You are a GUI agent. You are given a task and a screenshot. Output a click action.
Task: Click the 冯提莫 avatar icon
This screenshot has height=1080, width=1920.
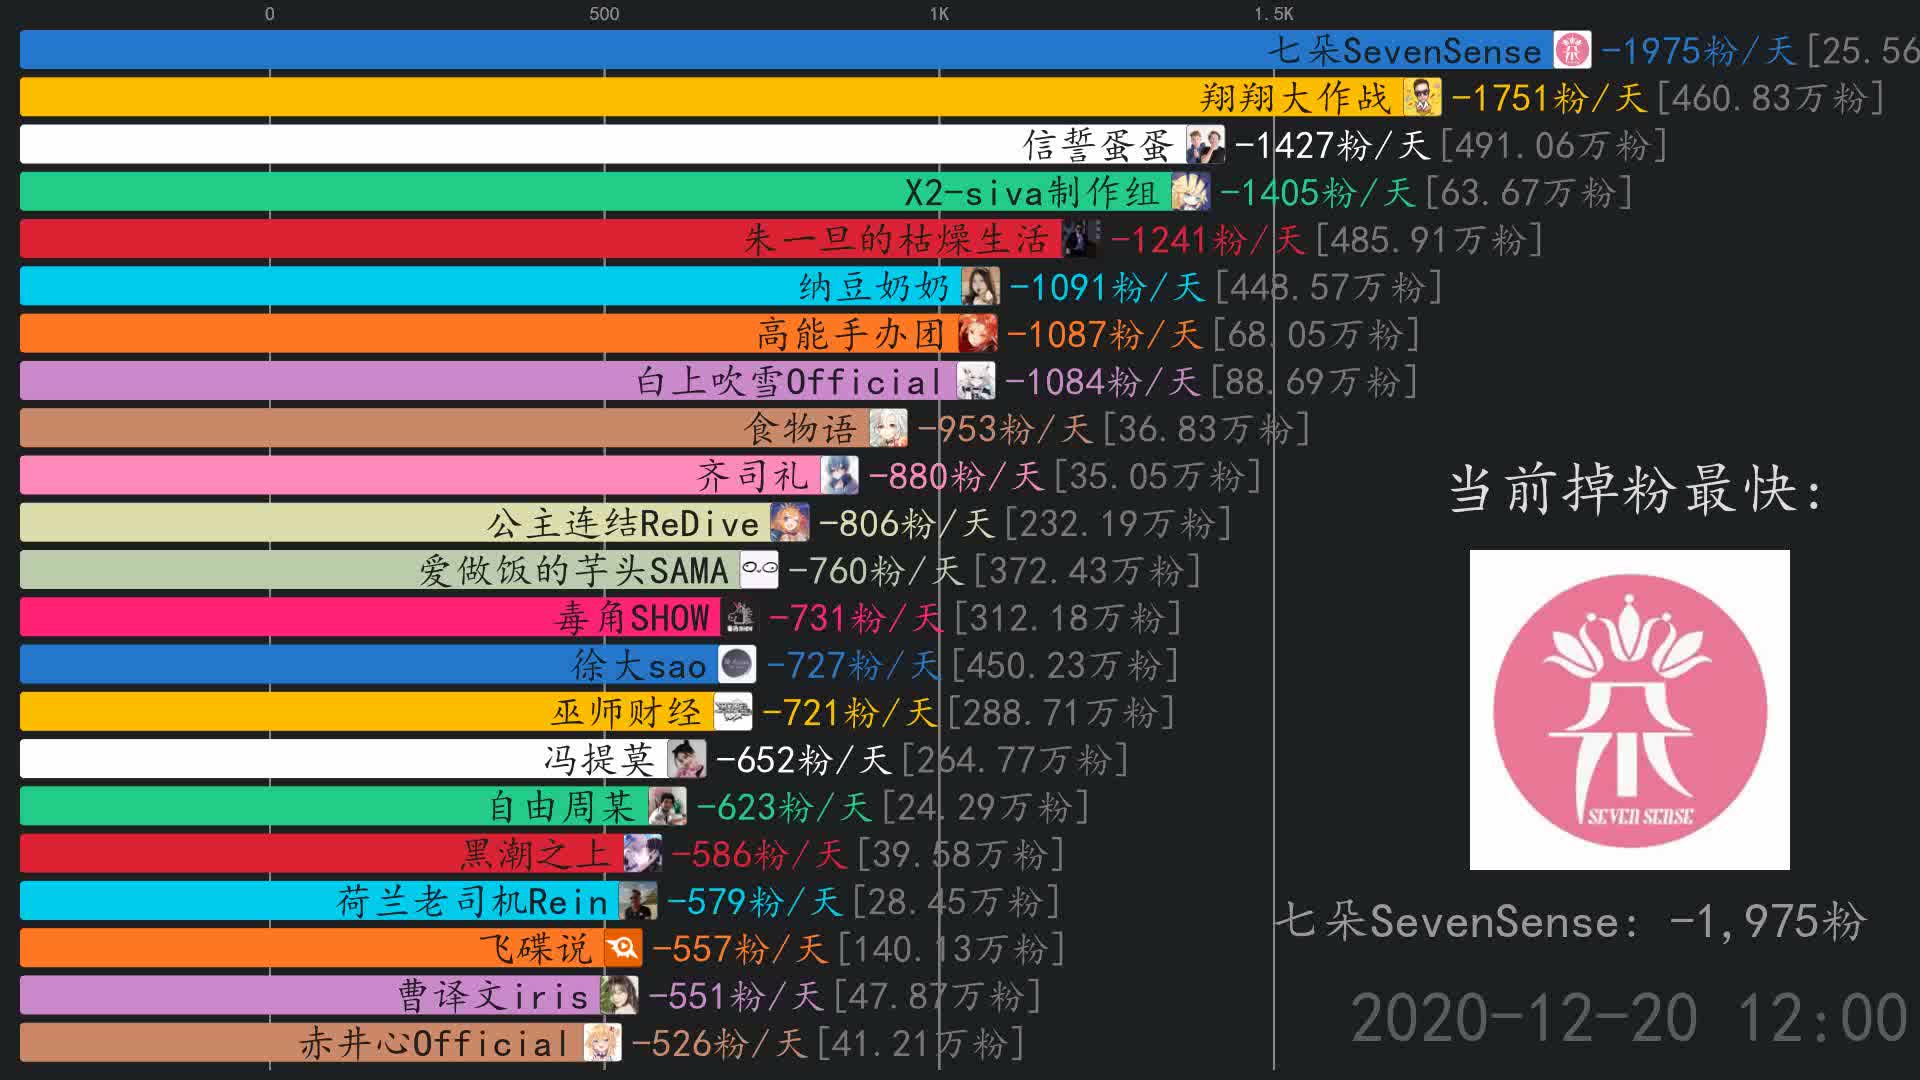click(x=686, y=759)
